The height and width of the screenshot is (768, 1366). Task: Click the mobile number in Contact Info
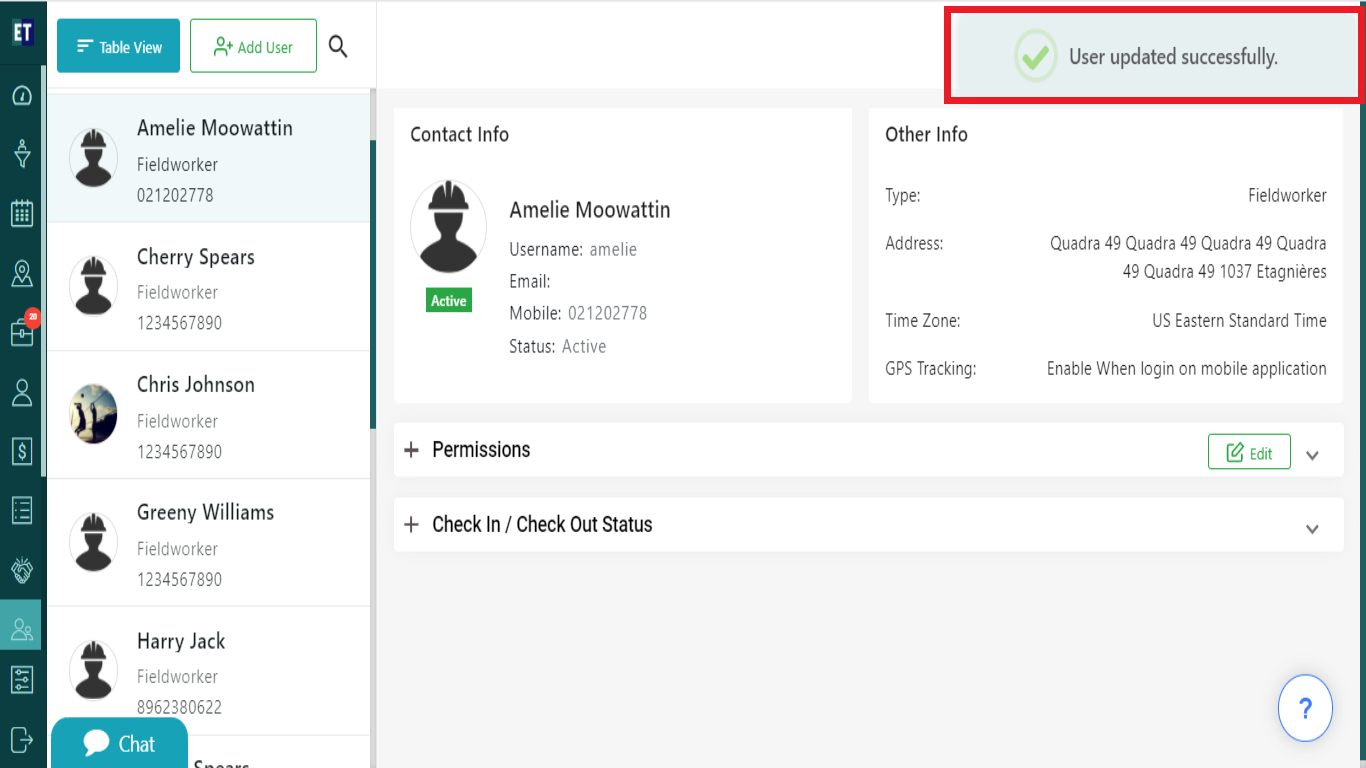[608, 313]
